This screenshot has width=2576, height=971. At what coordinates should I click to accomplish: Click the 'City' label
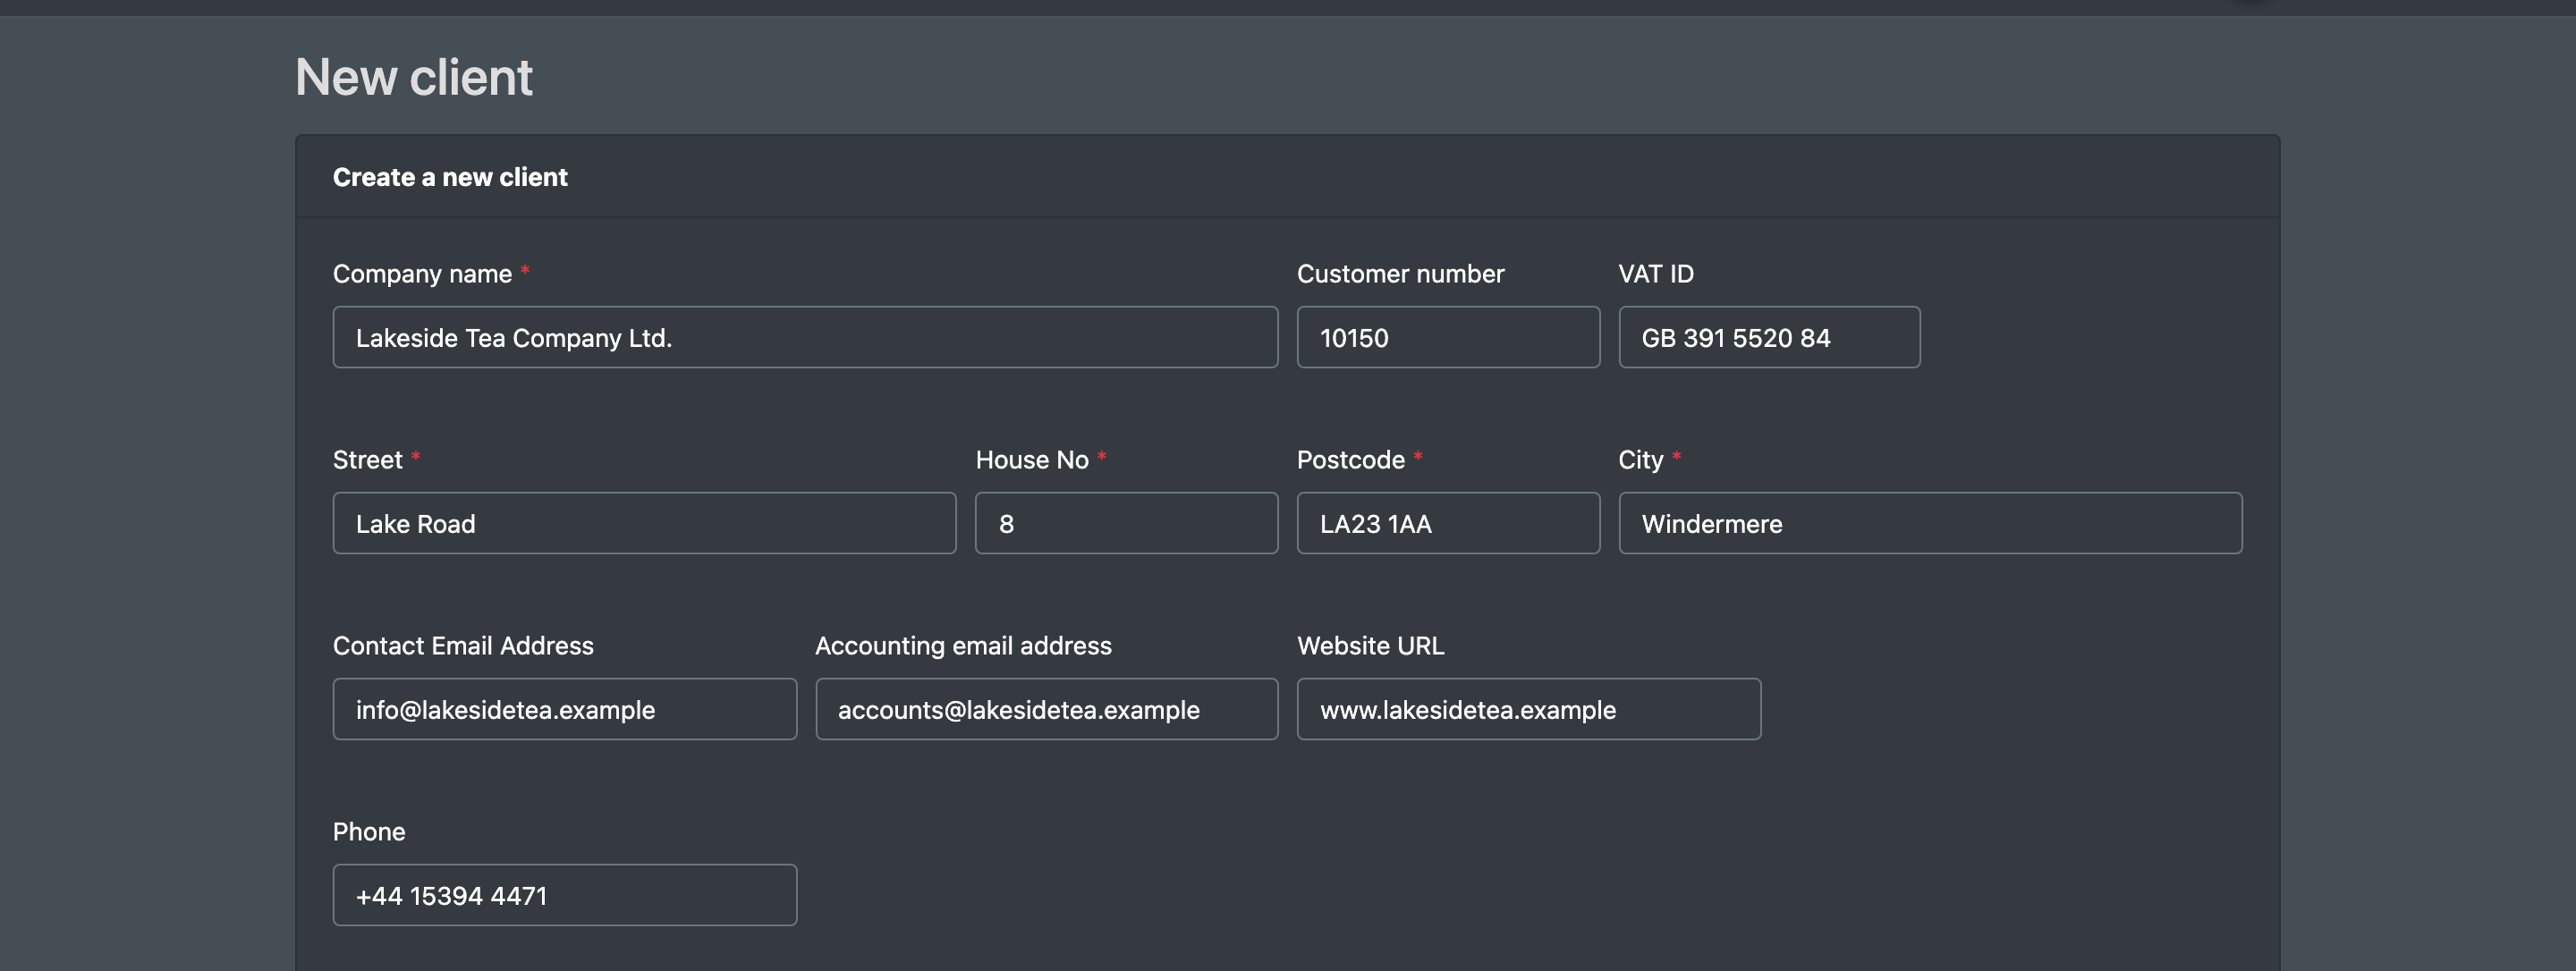coord(1641,460)
